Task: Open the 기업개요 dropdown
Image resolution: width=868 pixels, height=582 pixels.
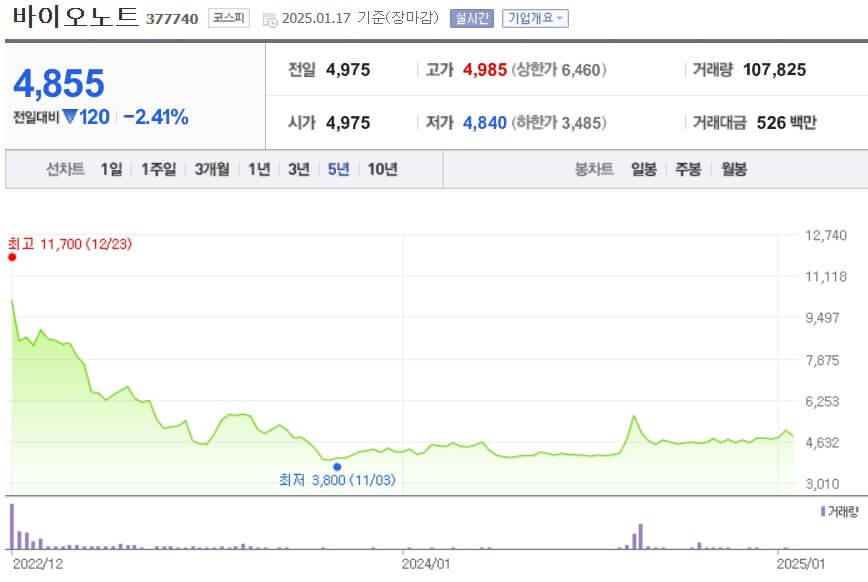Action: point(535,18)
